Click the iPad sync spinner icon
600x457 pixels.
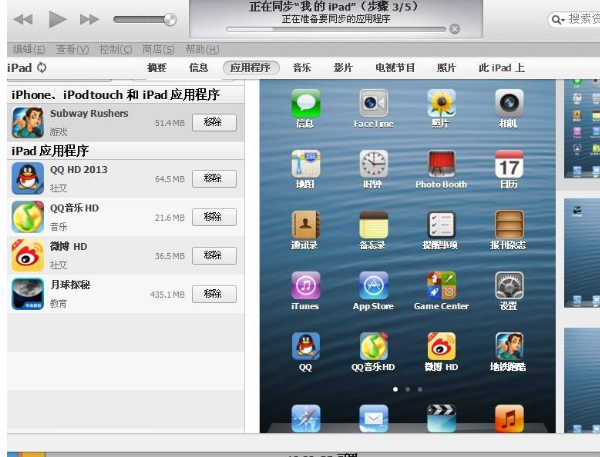click(41, 68)
